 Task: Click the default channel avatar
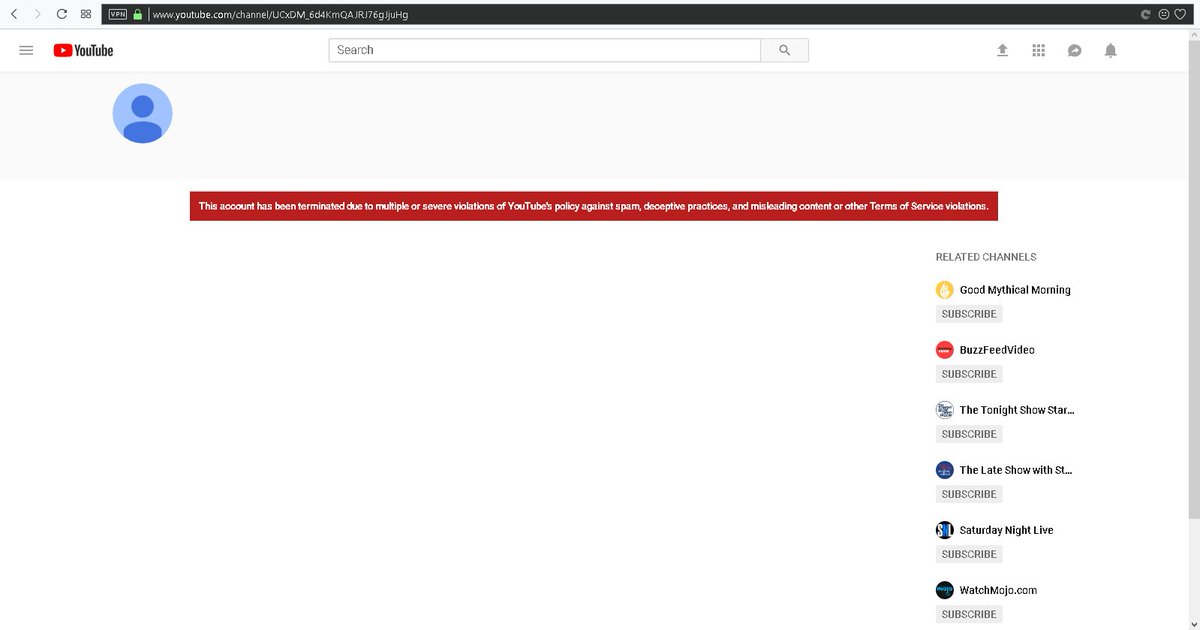pyautogui.click(x=142, y=113)
